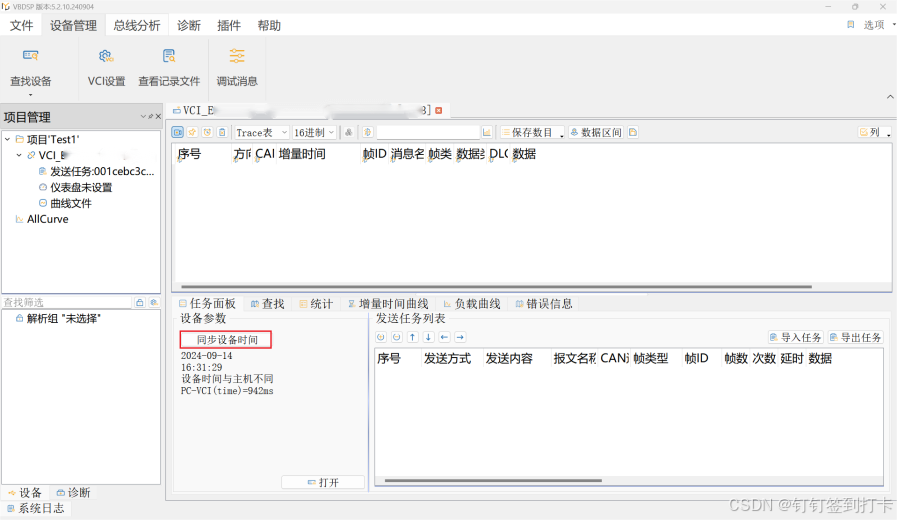The width and height of the screenshot is (897, 520).
Task: Close the 项目管理 panel
Action: point(158,117)
